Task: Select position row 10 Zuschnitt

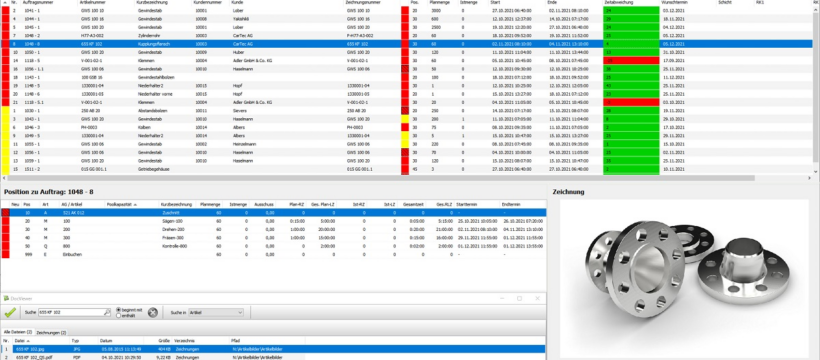Action: [x=273, y=213]
